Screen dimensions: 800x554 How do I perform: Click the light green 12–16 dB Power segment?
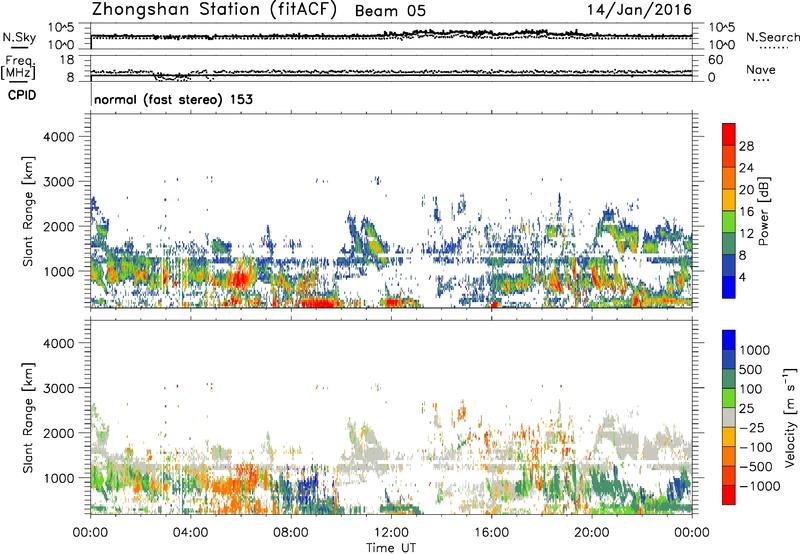(729, 222)
